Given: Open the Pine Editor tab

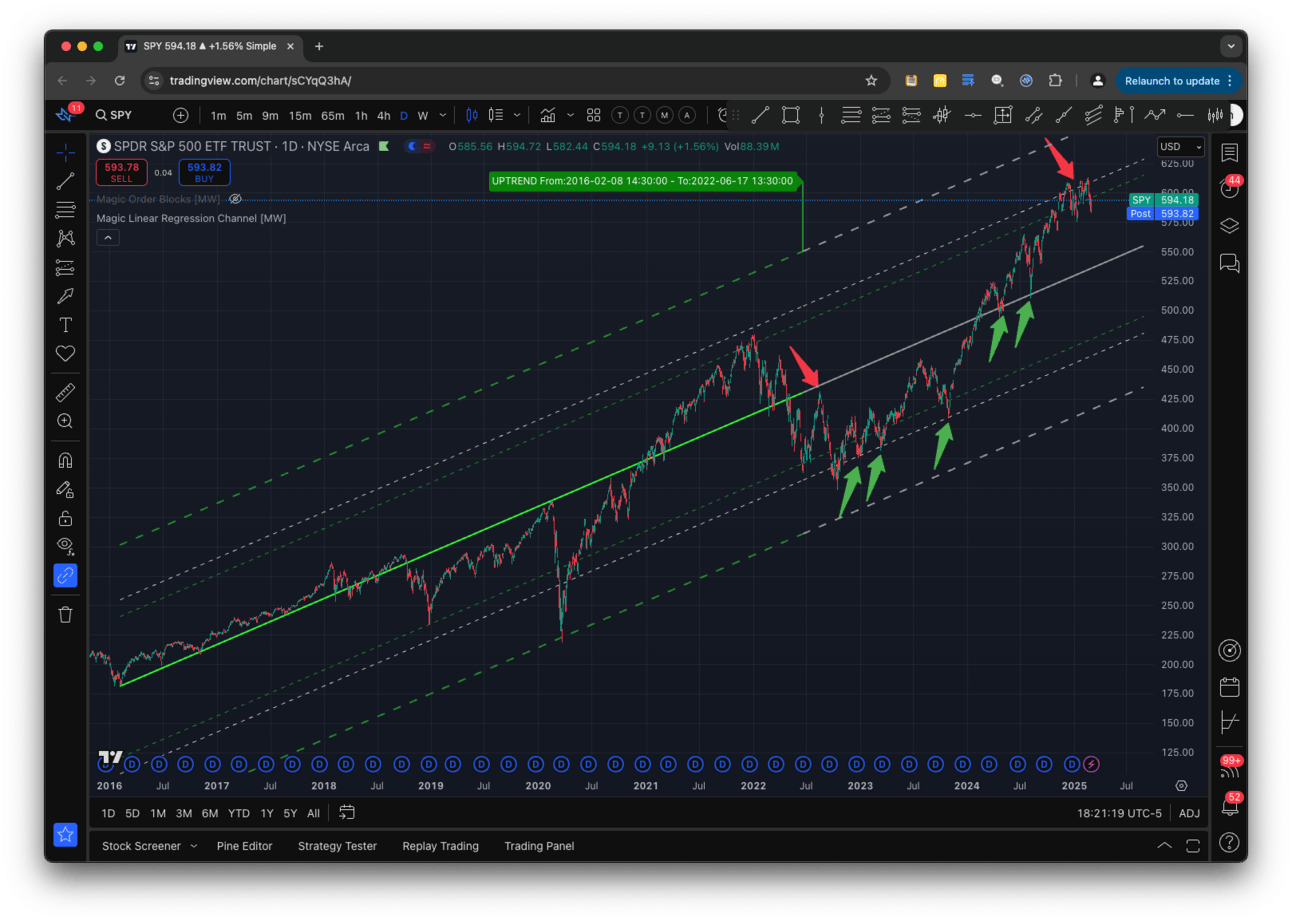Looking at the screenshot, I should tap(244, 846).
